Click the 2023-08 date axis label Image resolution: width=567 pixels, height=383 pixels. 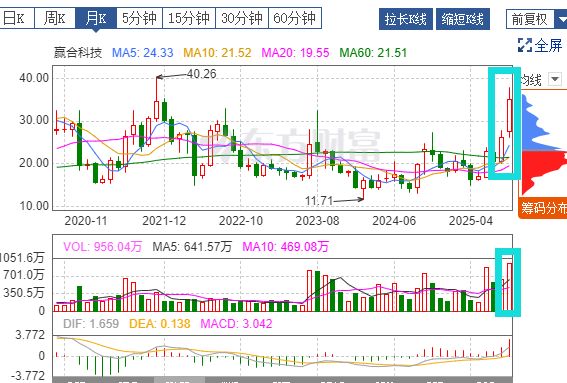[x=317, y=221]
